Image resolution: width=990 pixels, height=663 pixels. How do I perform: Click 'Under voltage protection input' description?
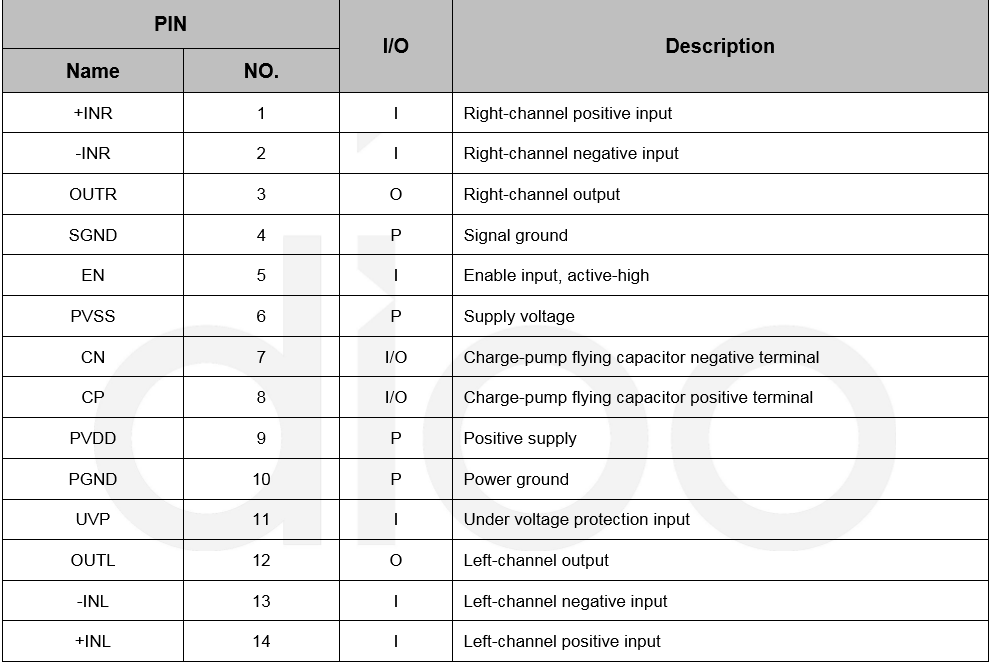pyautogui.click(x=576, y=520)
